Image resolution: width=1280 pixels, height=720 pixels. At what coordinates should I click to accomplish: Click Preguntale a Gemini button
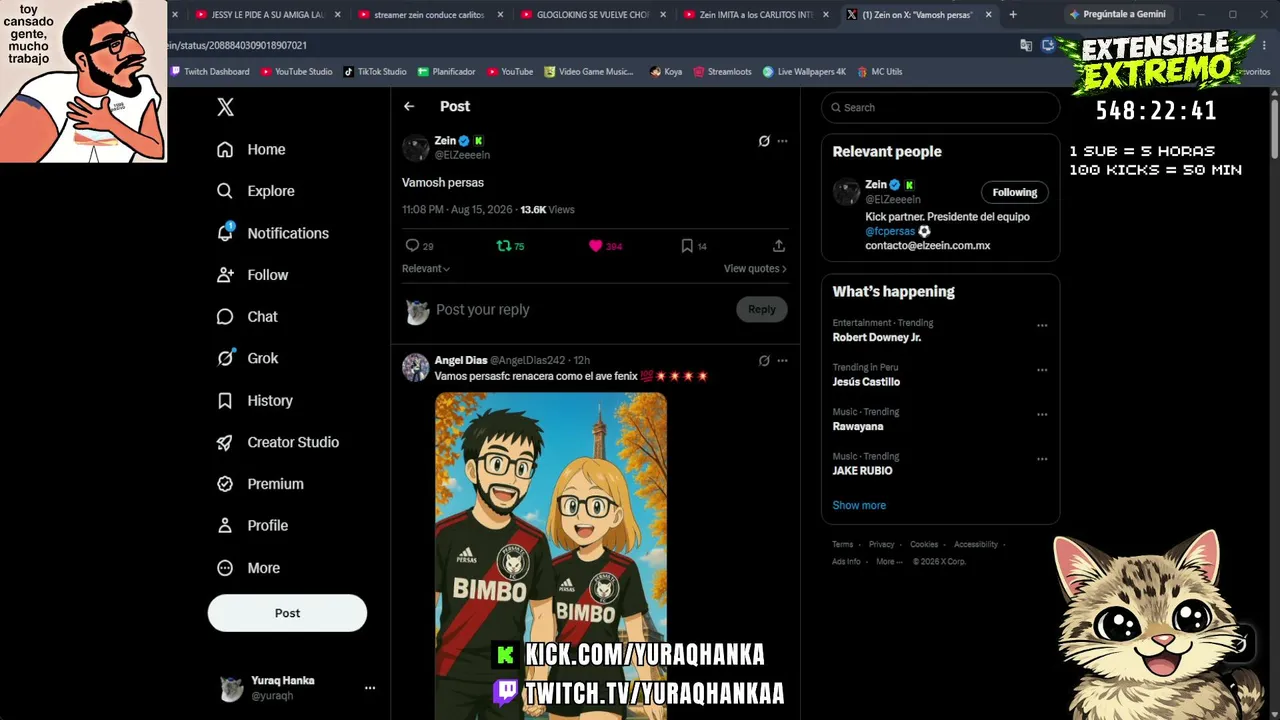coord(1117,15)
